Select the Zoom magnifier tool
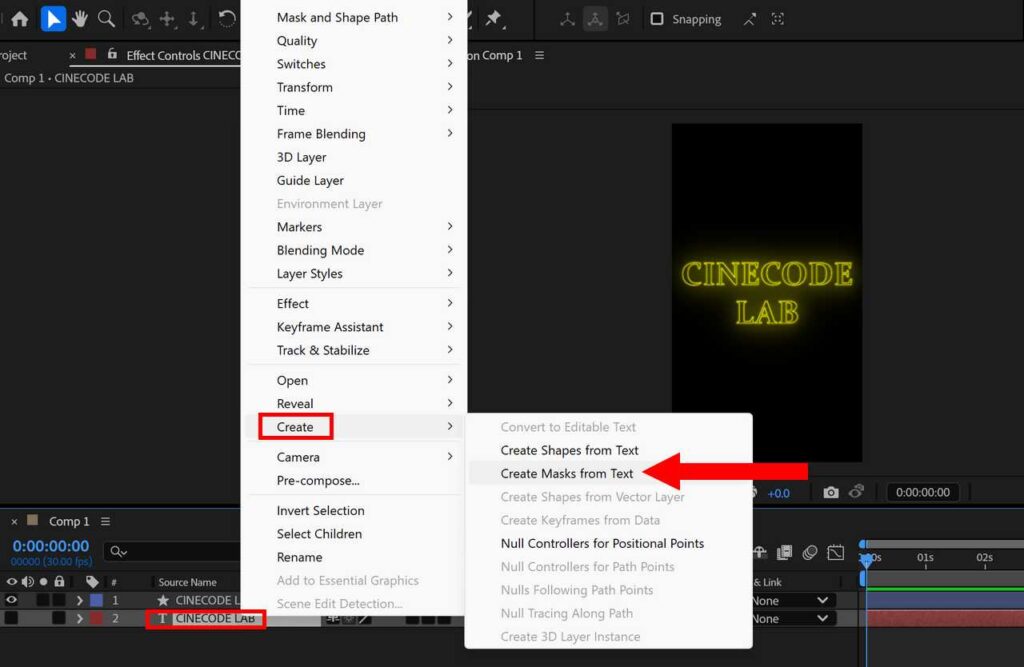Viewport: 1024px width, 667px height. pos(106,19)
